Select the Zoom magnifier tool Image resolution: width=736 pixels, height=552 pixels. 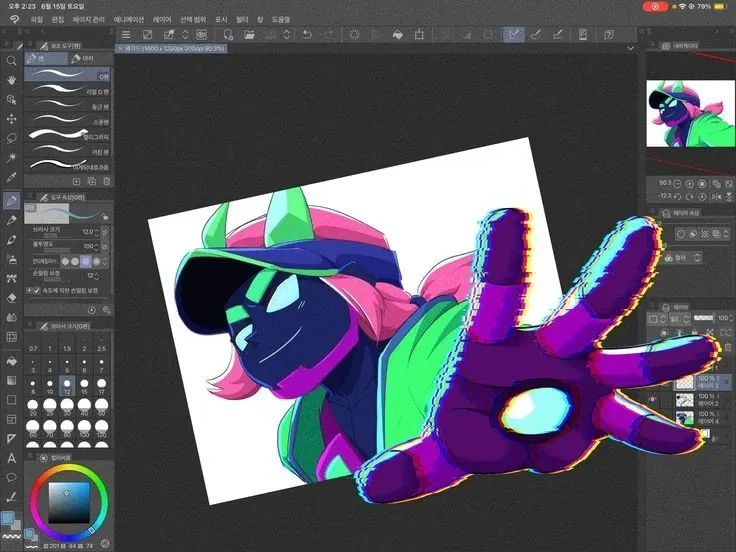11,61
